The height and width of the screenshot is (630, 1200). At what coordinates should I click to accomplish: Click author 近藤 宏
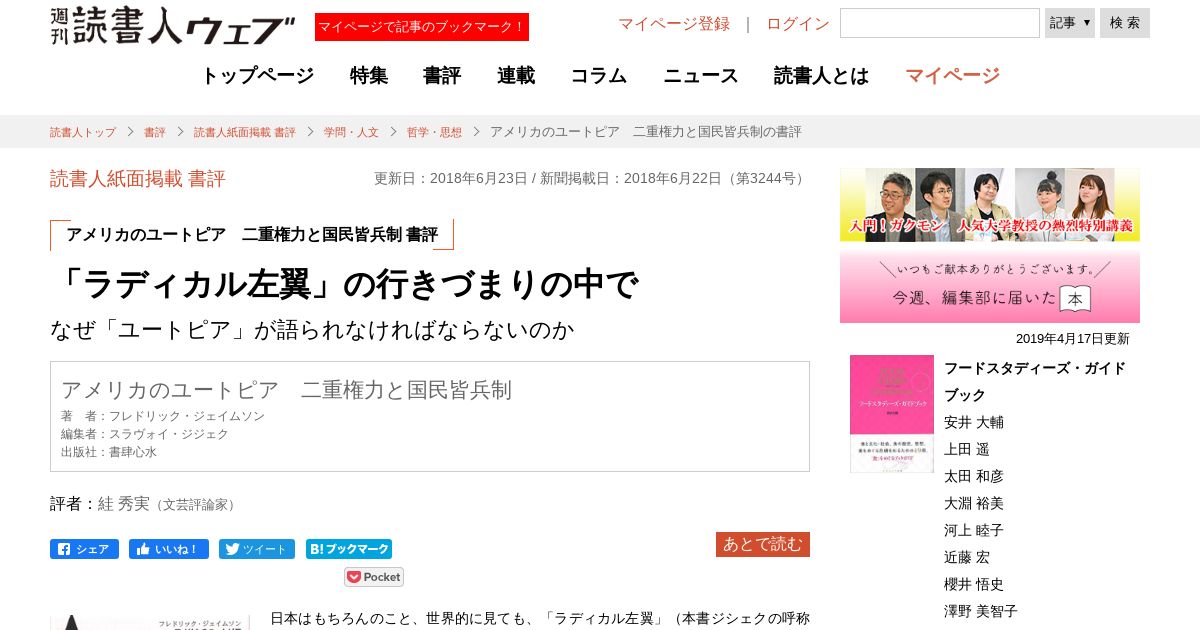pyautogui.click(x=967, y=557)
